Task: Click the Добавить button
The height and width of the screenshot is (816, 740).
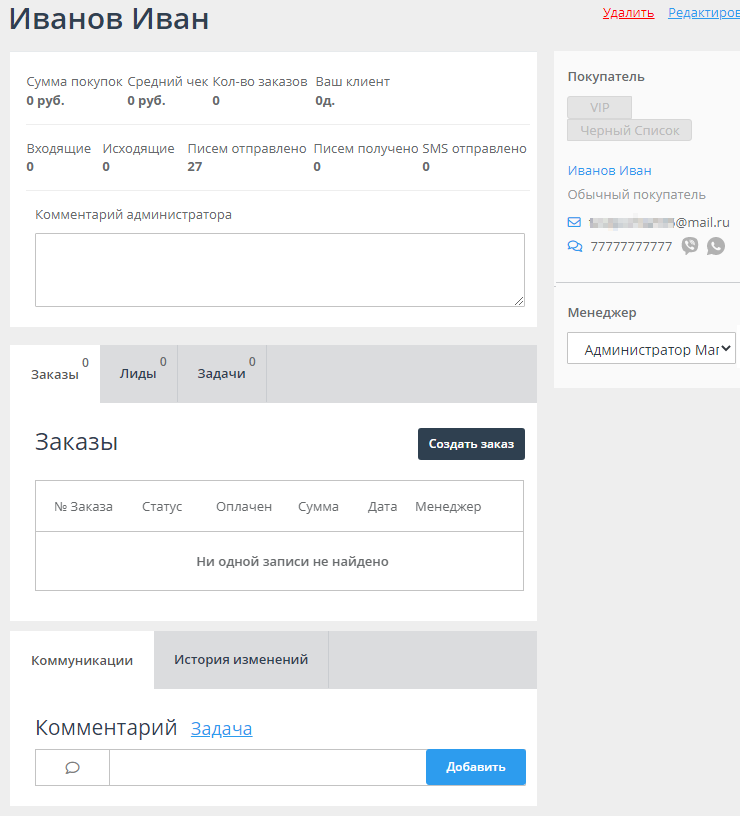Action: click(476, 767)
